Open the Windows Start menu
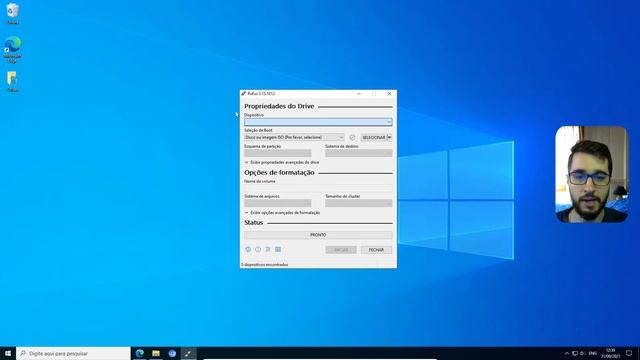Screen dimensions: 640x360 click(x=8, y=353)
